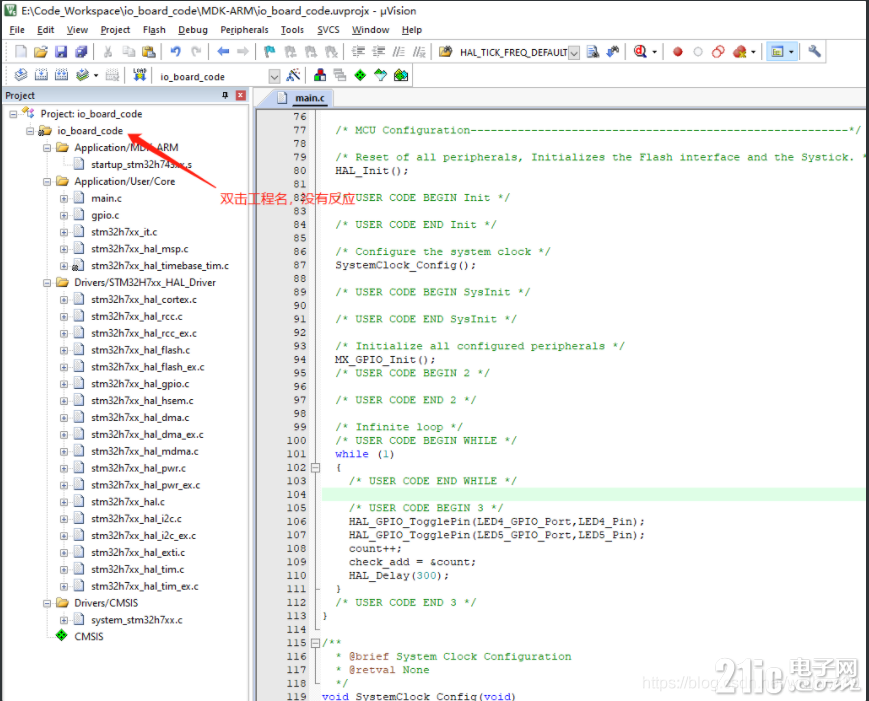
Task: Create a new file with toolbar icon
Action: (21, 52)
